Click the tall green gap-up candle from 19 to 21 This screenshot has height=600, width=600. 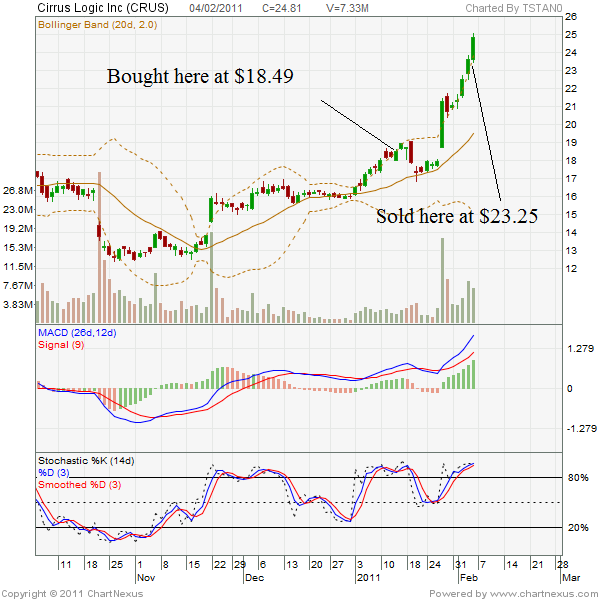(x=442, y=123)
